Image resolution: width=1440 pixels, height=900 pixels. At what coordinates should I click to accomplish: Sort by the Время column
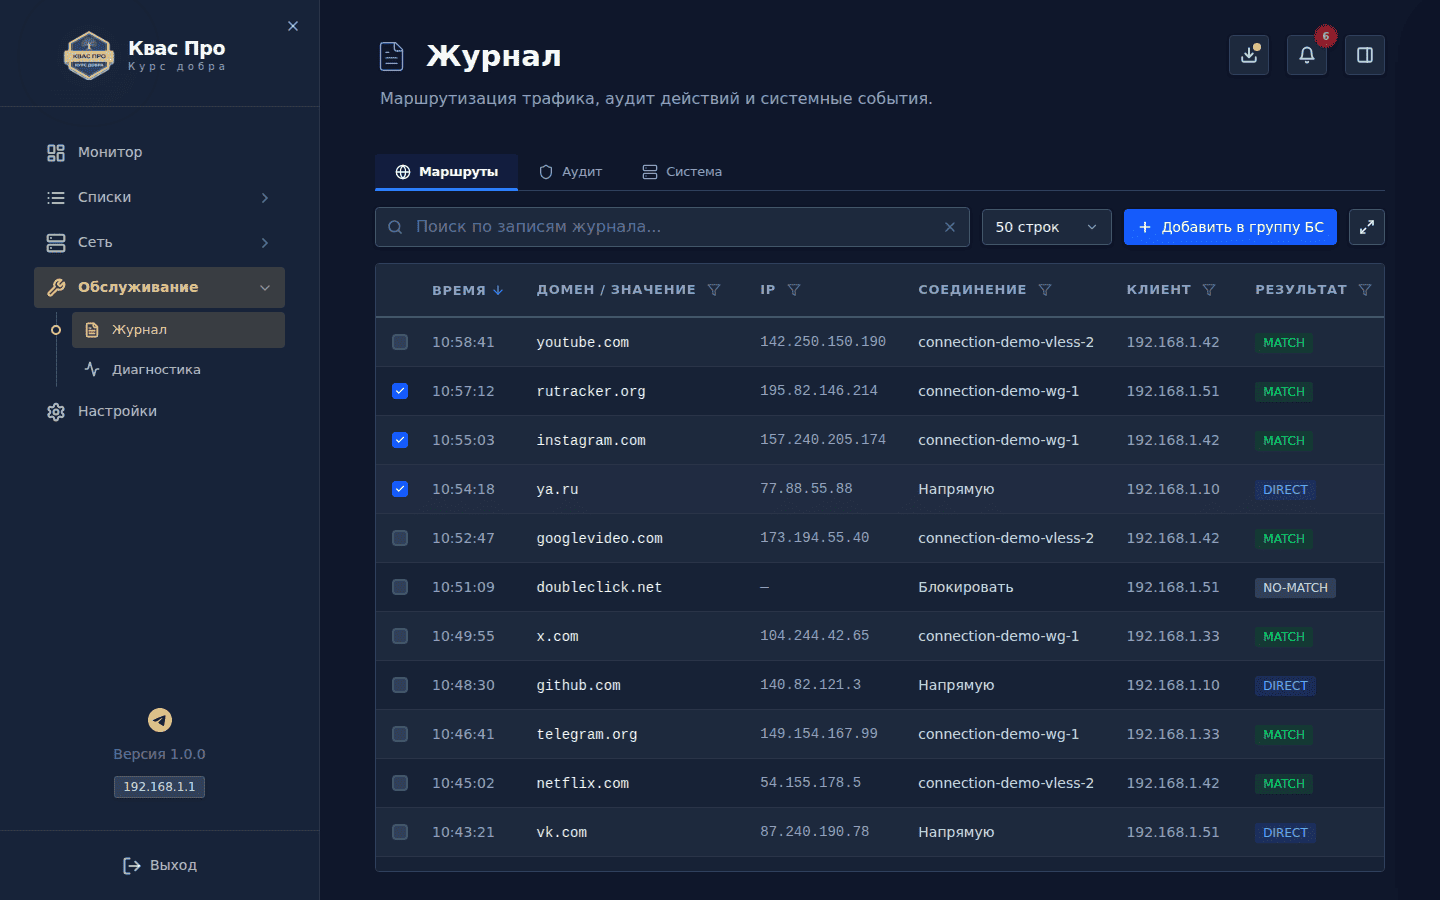(467, 290)
